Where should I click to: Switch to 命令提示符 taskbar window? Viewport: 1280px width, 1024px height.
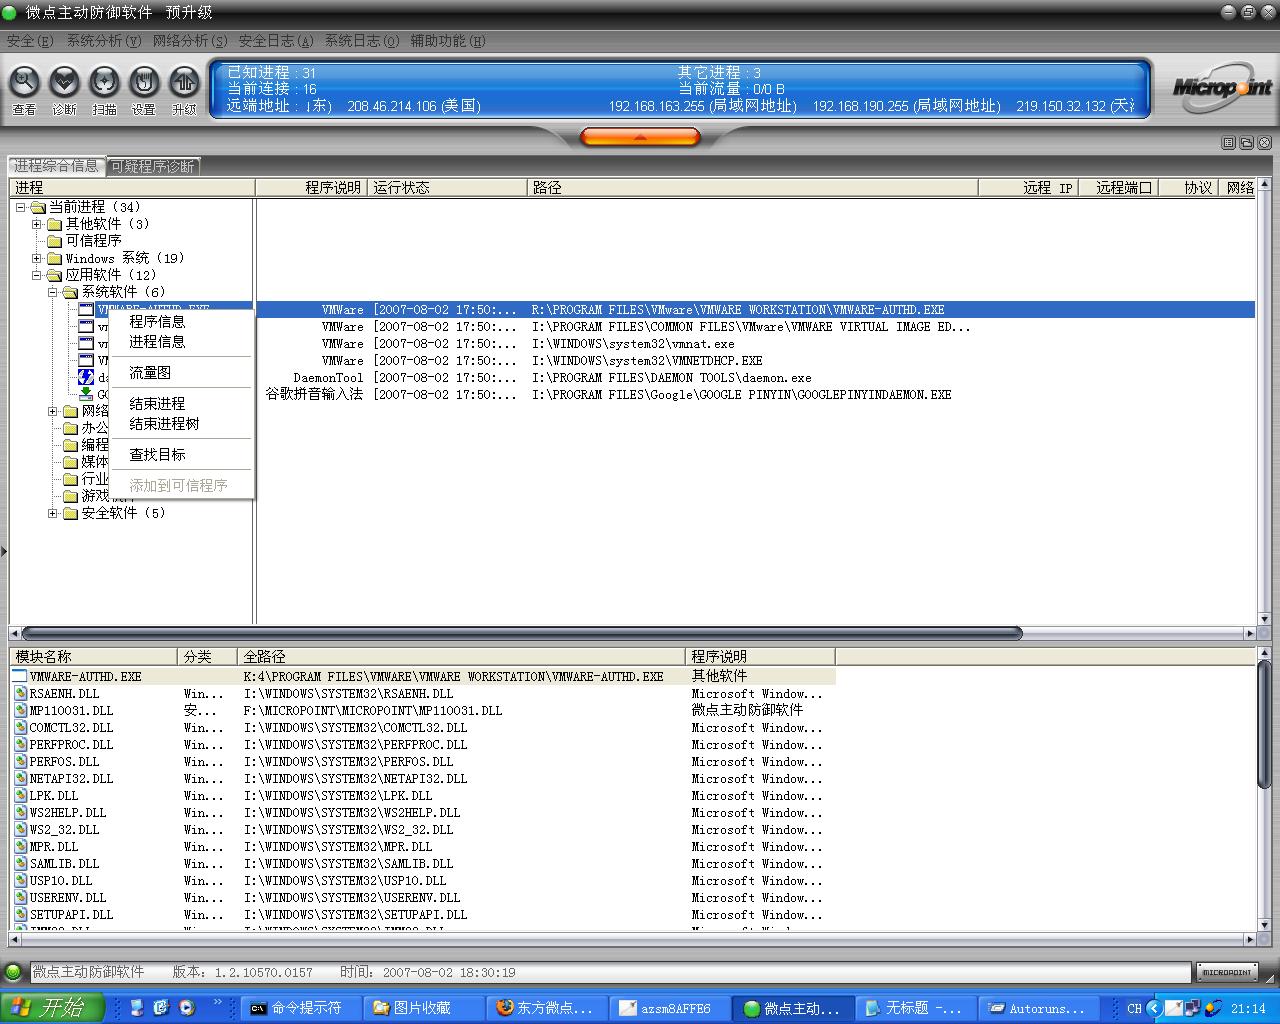tap(301, 1008)
